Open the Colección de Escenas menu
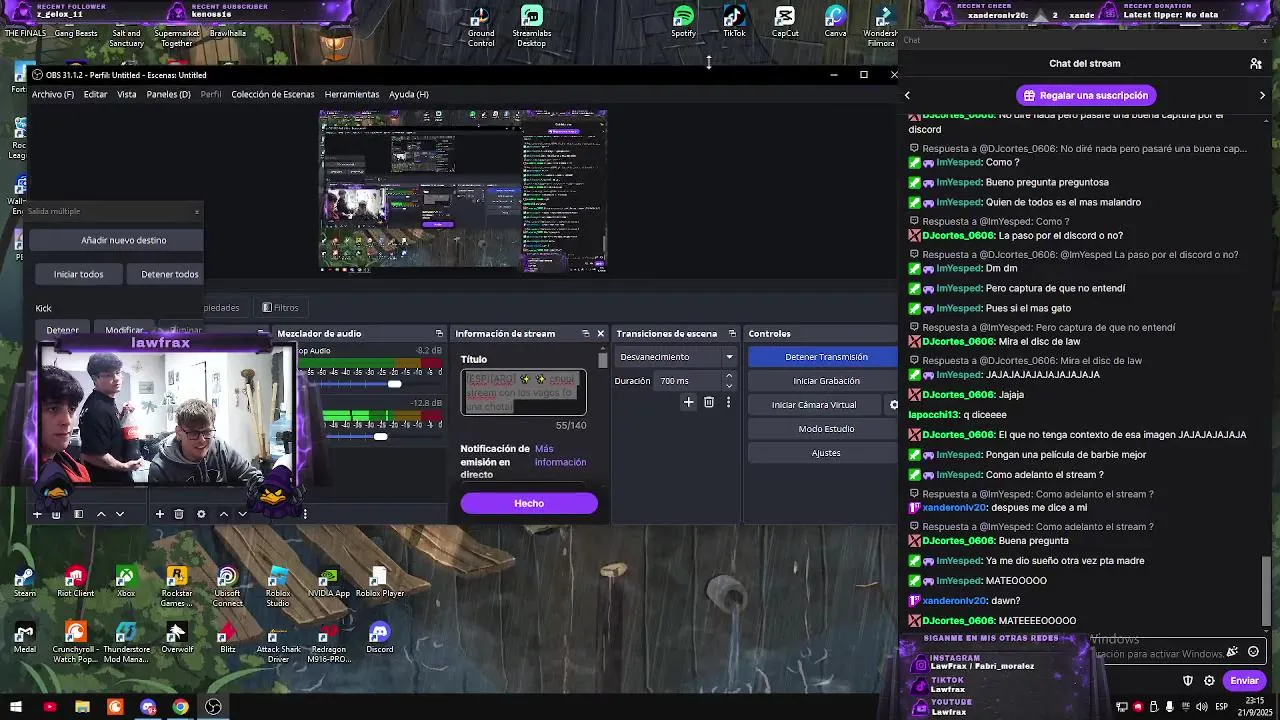 (x=273, y=94)
